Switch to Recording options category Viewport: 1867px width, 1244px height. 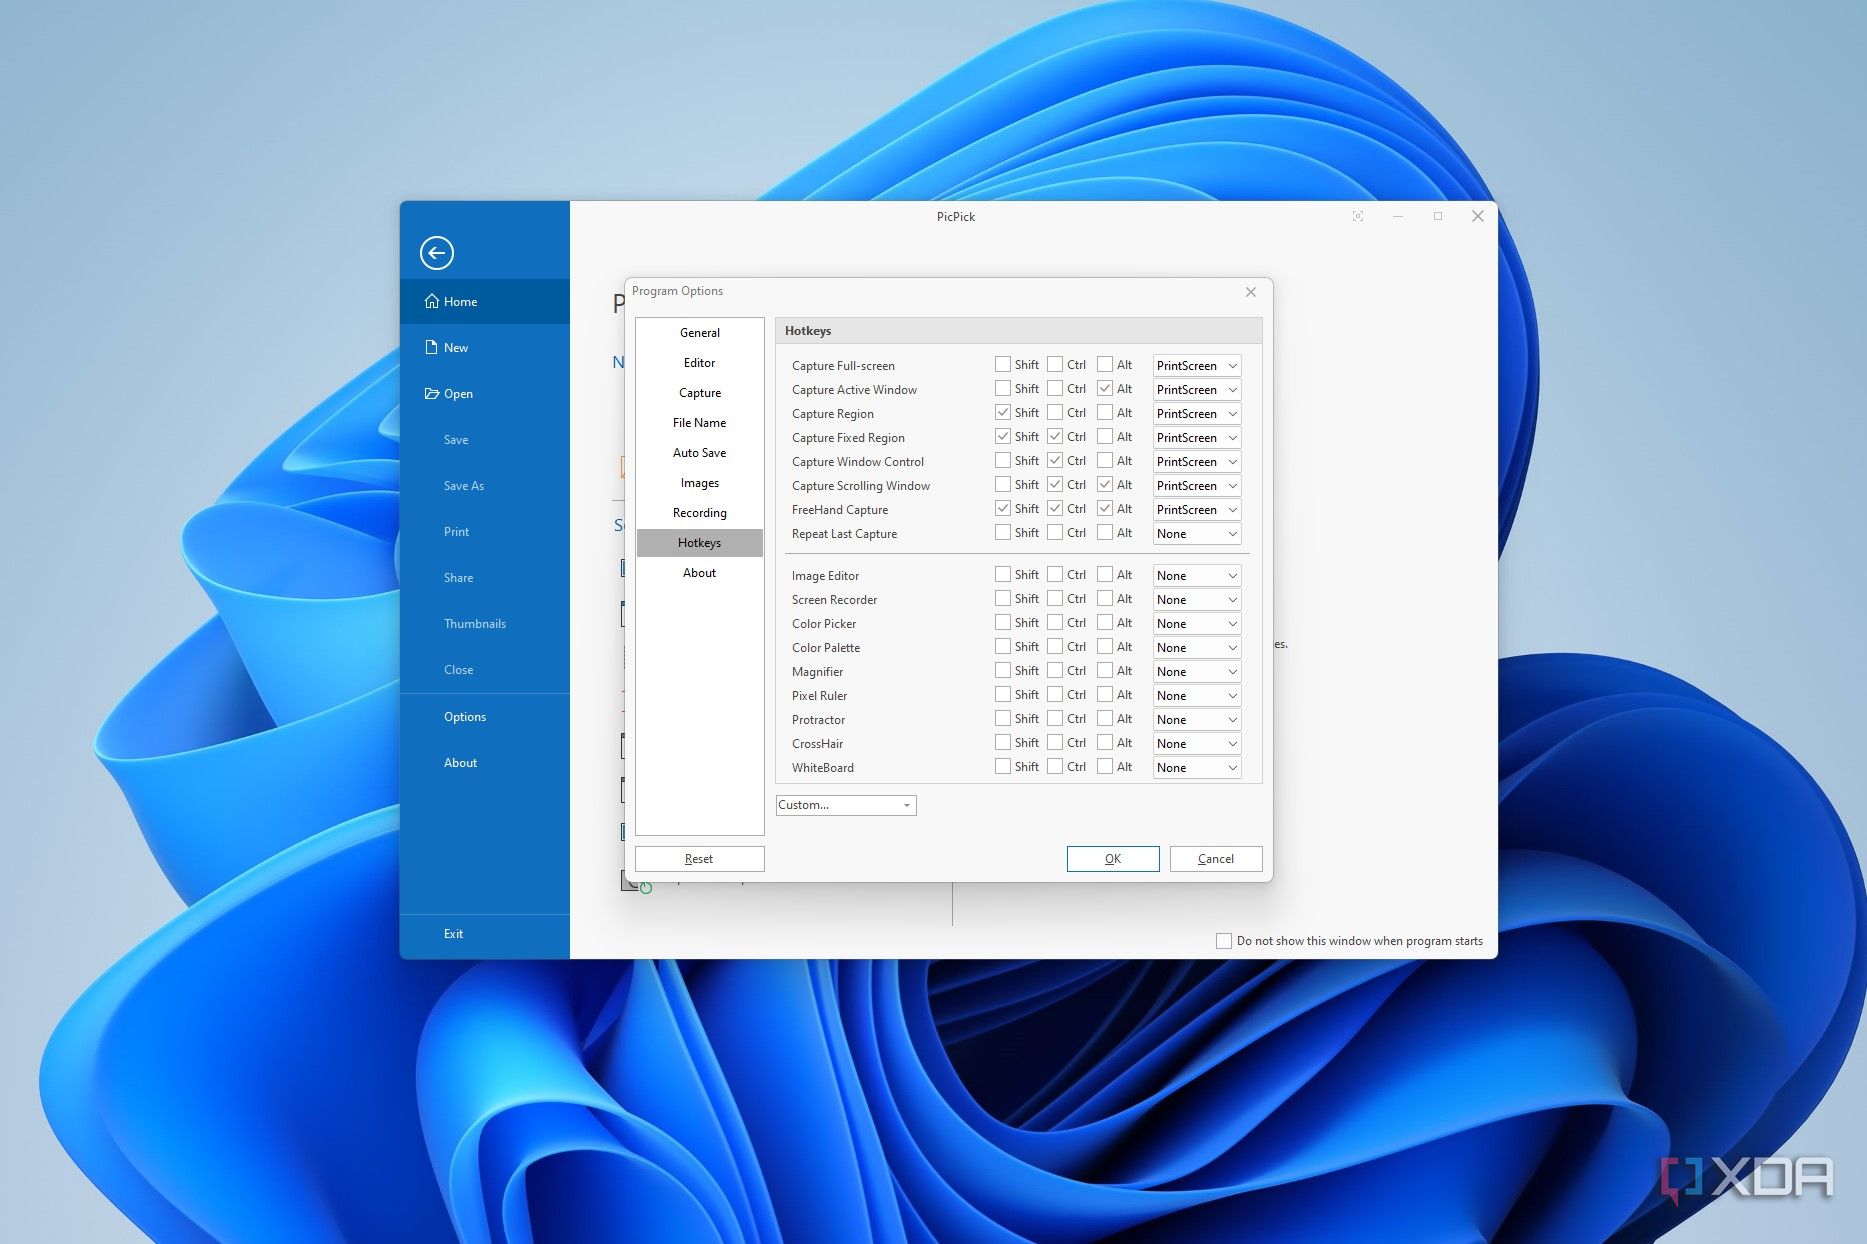tap(700, 513)
